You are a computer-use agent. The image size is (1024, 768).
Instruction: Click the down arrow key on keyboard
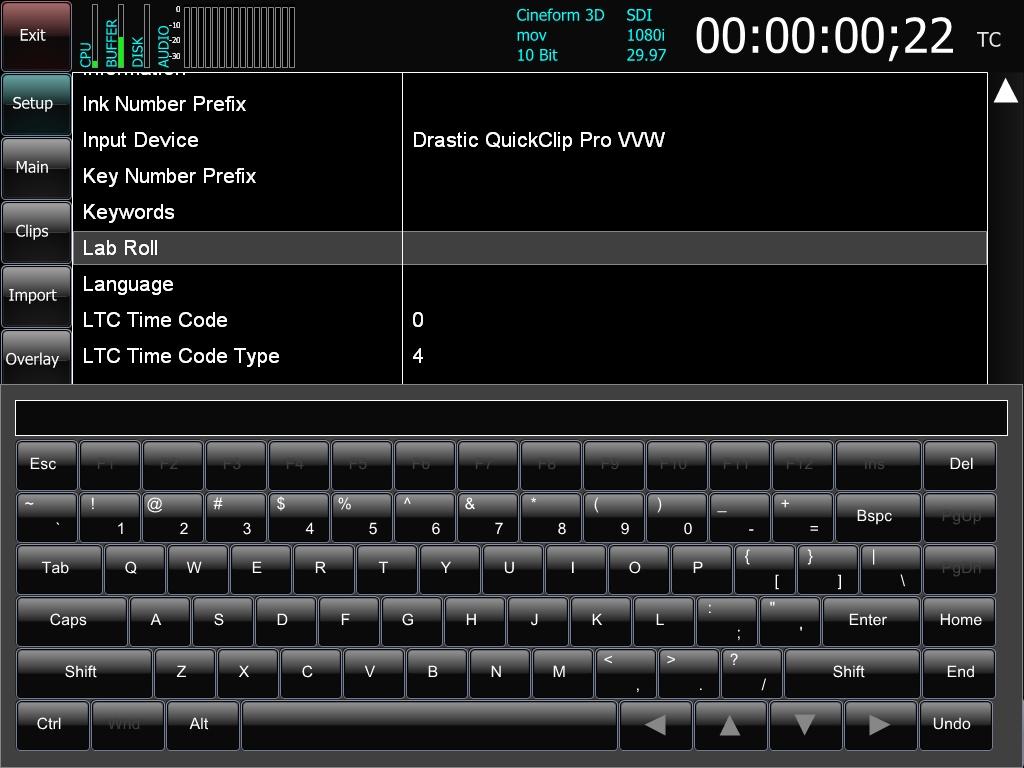tap(805, 725)
